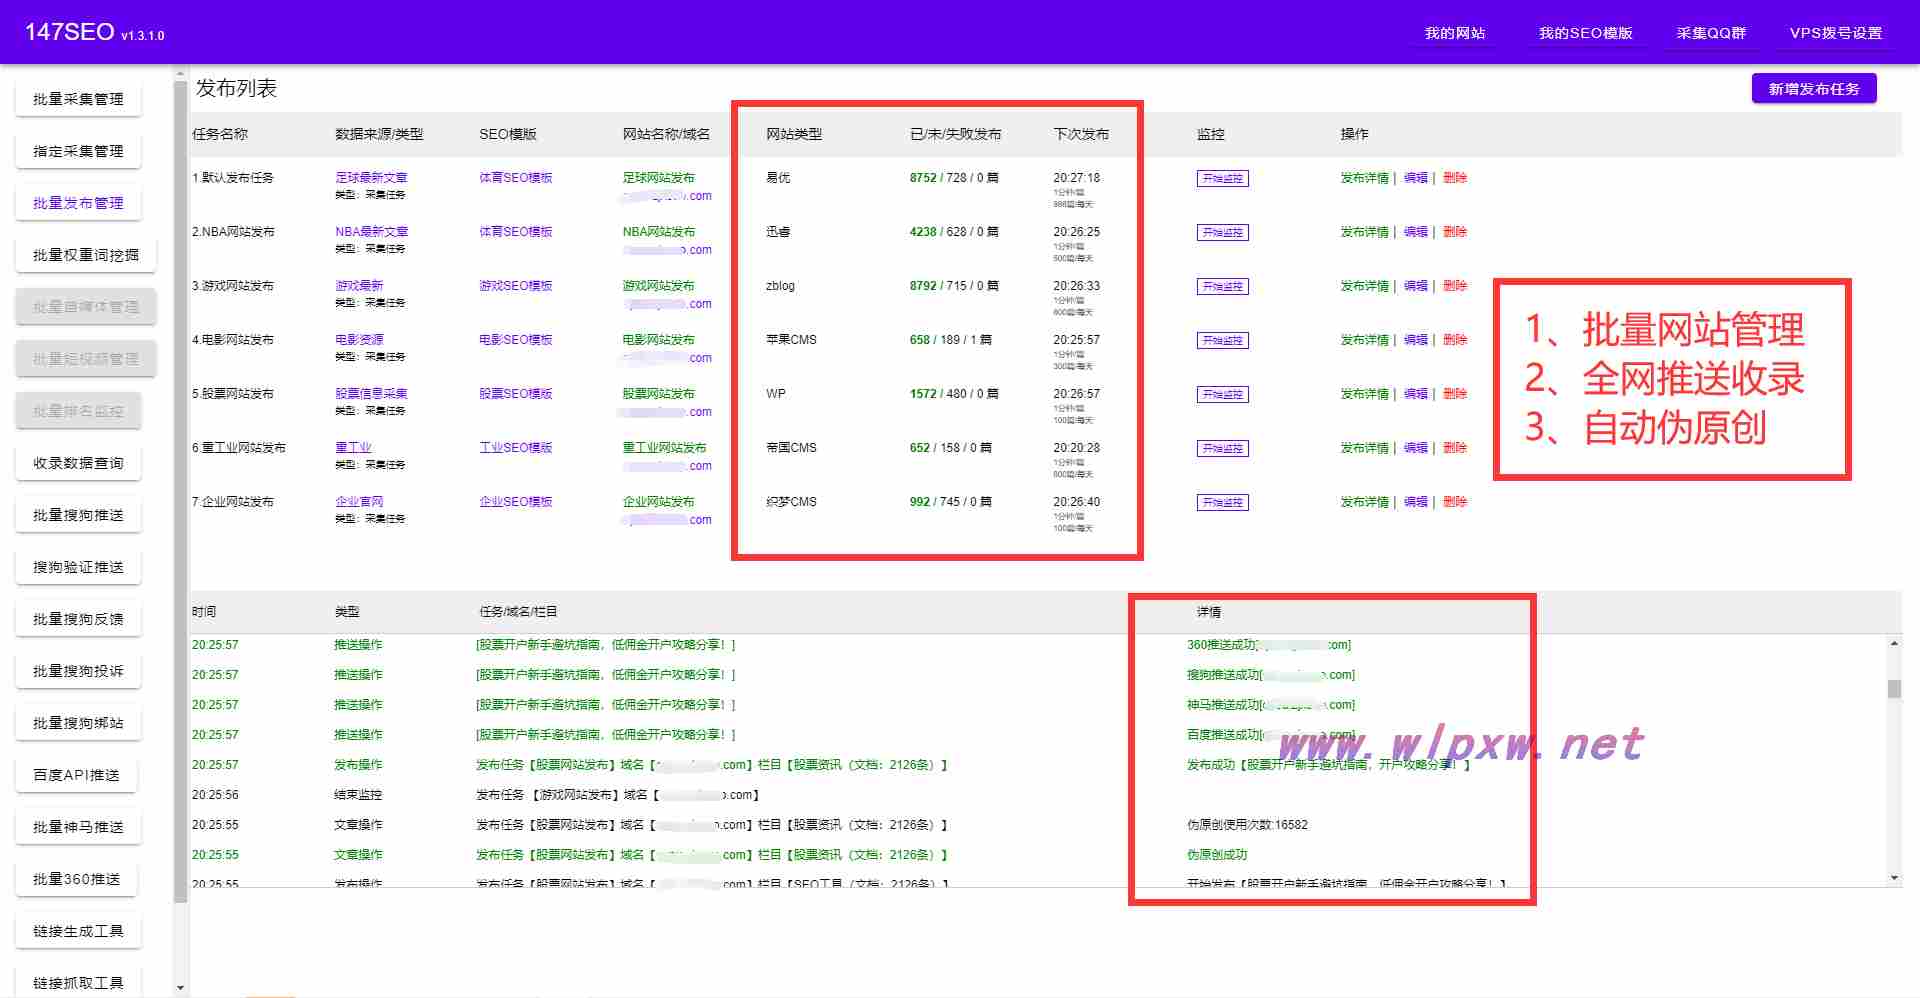This screenshot has height=998, width=1920.
Task: Open 发布详情 for 默认发布任务
Action: 1364,178
